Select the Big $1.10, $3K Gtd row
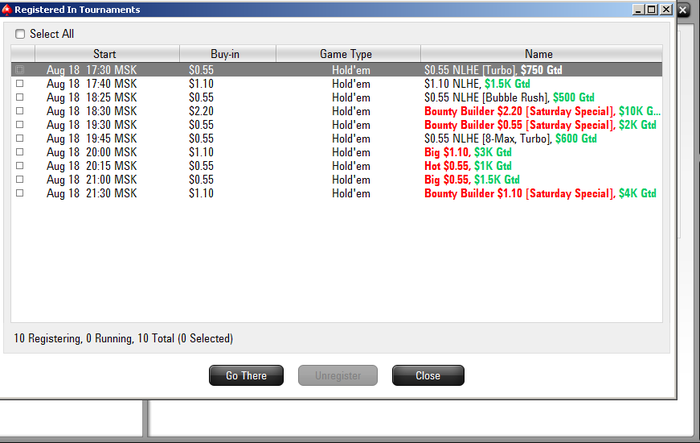 [x=337, y=152]
